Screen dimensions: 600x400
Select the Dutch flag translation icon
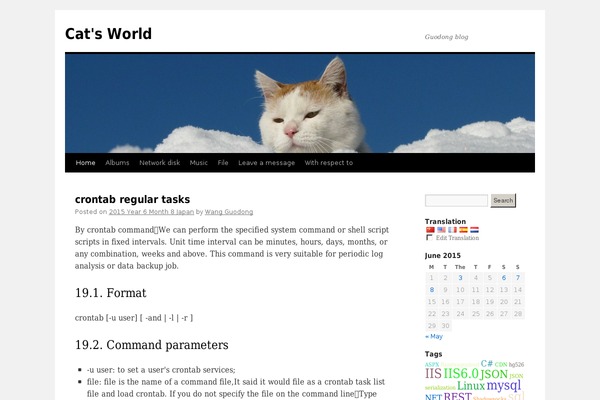pyautogui.click(x=474, y=230)
